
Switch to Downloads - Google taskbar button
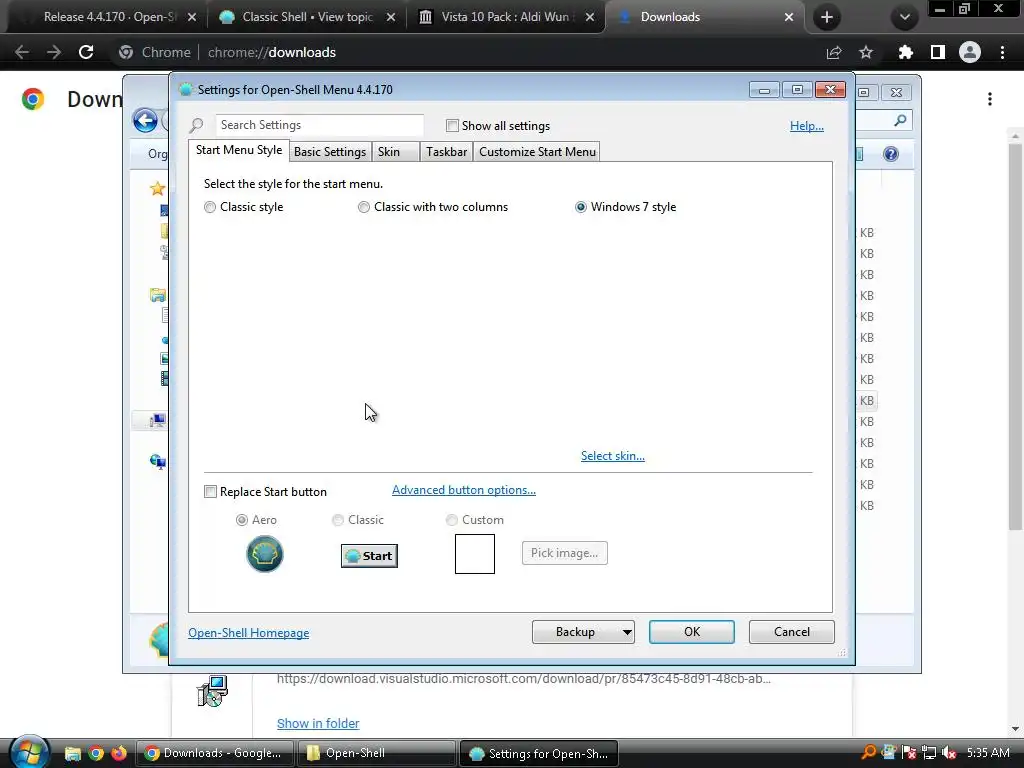[215, 753]
